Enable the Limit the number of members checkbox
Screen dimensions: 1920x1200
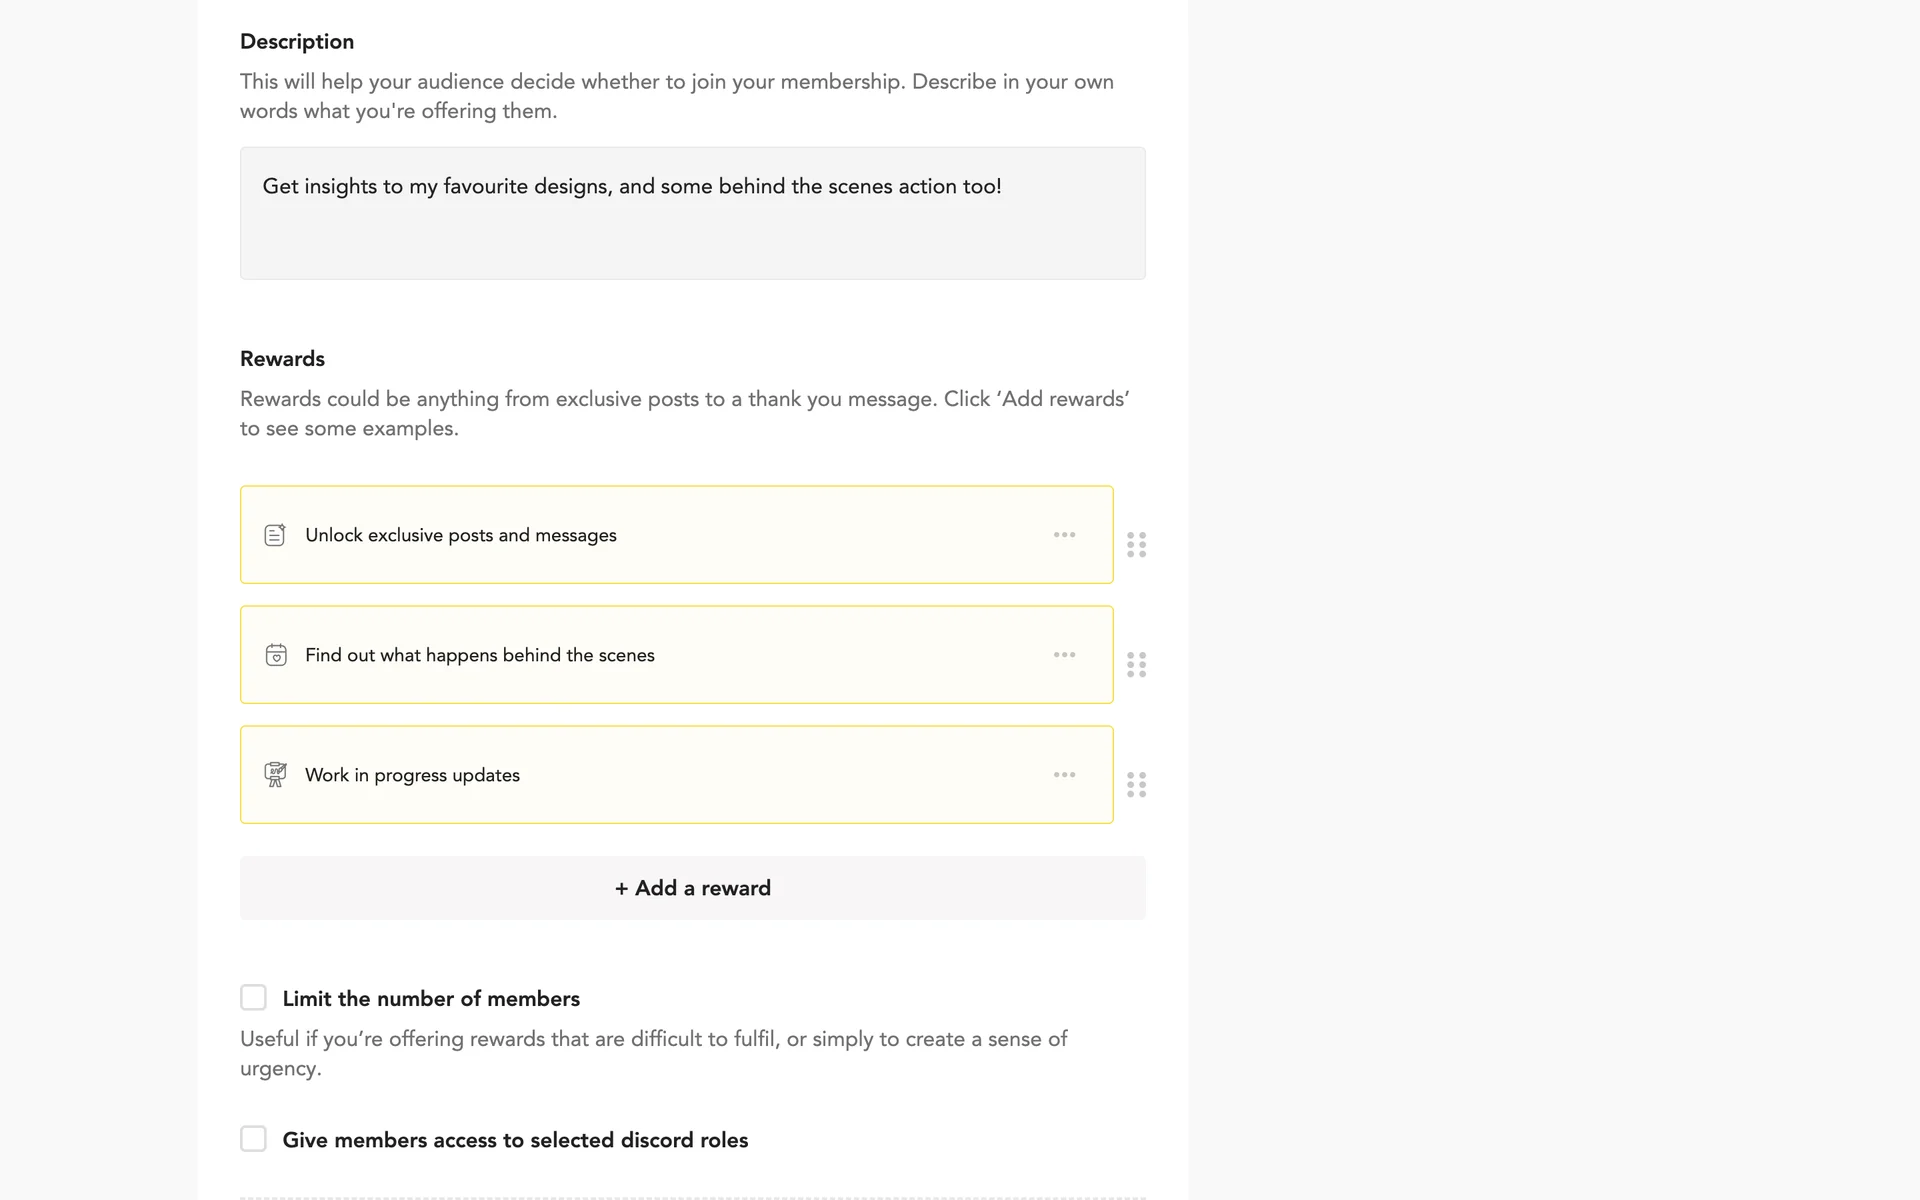coord(254,997)
